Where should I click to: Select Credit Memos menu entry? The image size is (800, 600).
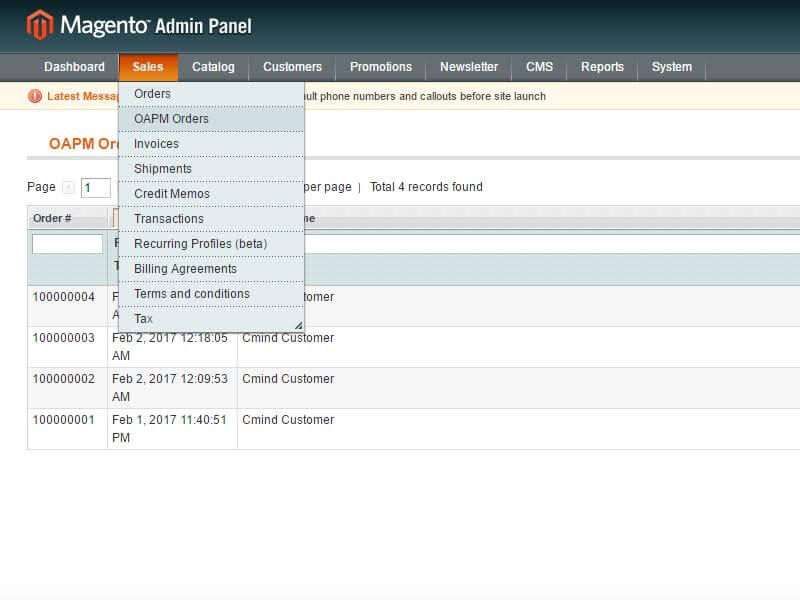pos(171,194)
